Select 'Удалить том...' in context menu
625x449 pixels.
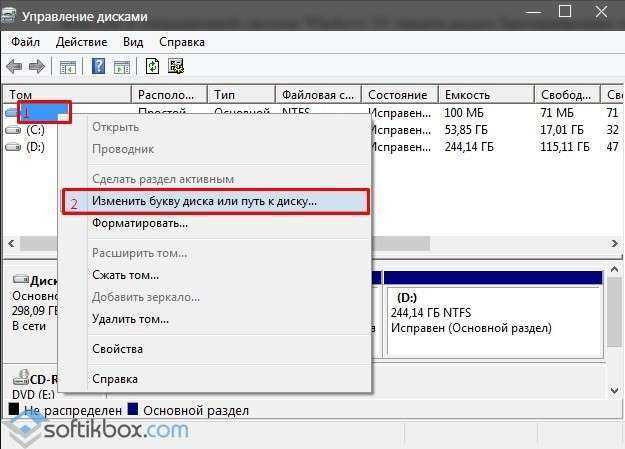point(130,319)
